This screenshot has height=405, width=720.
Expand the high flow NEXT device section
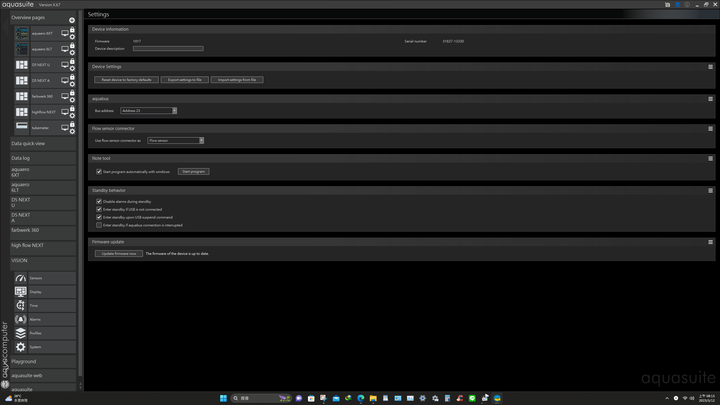[43, 246]
